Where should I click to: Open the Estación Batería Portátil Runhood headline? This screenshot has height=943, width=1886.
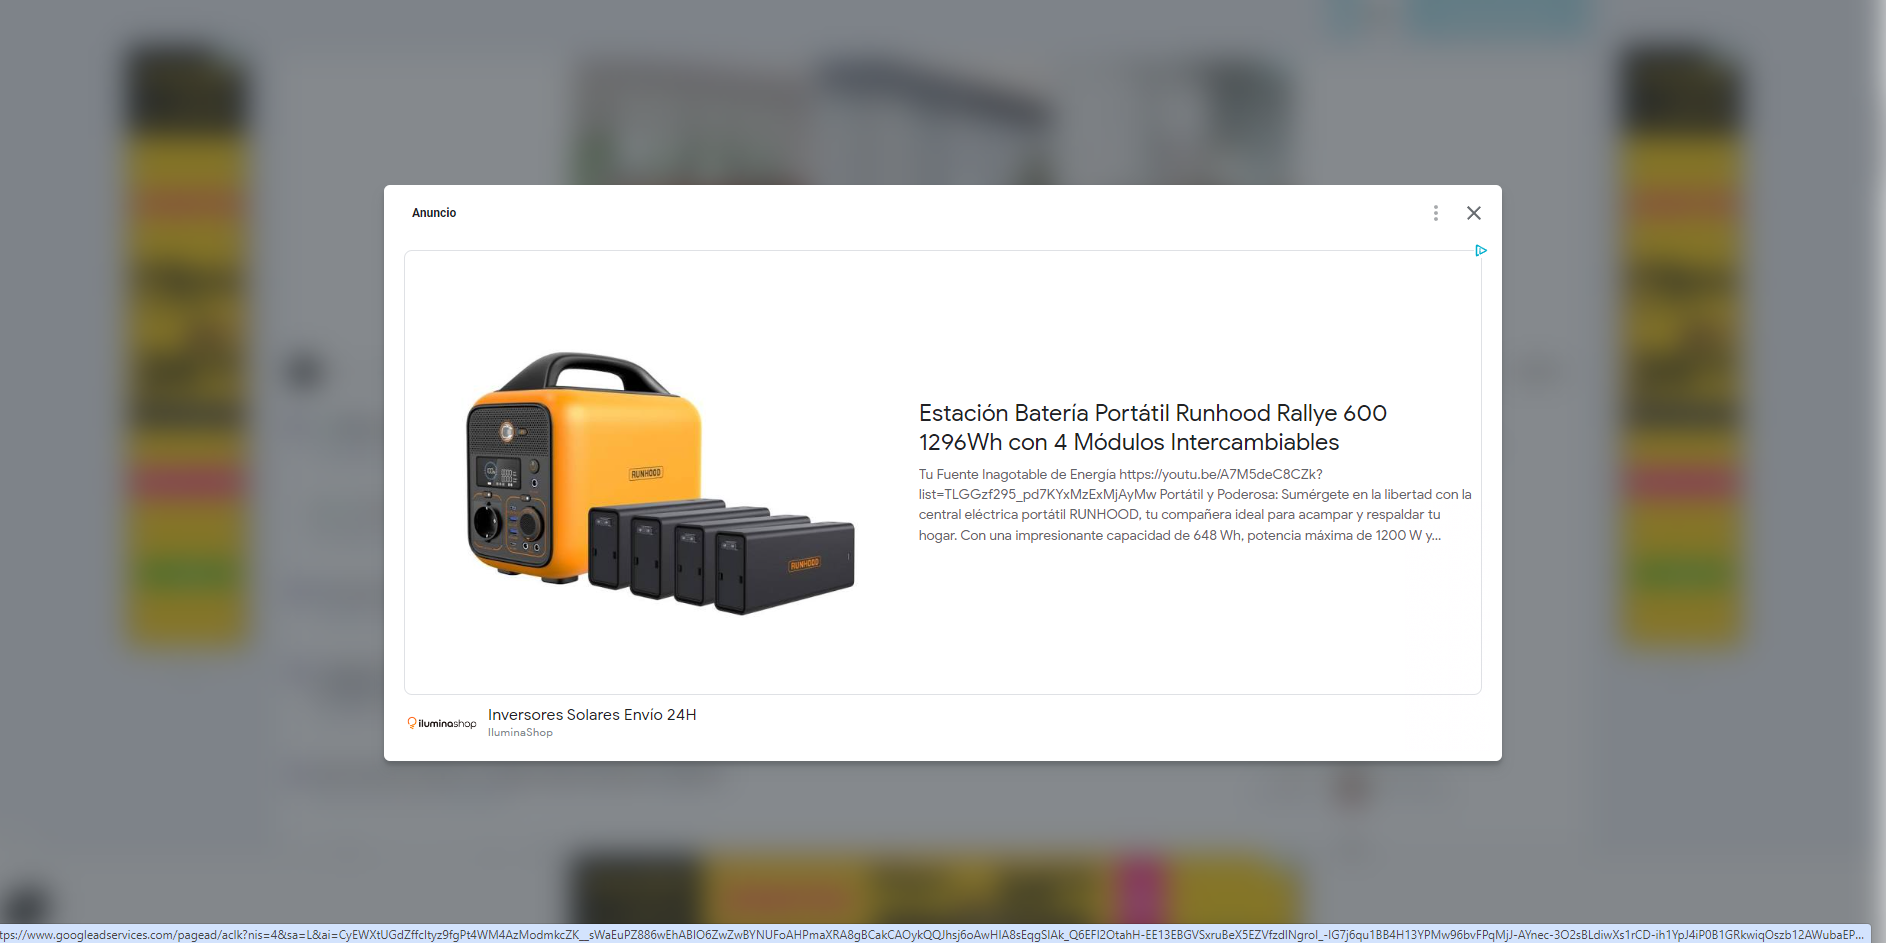click(1152, 427)
